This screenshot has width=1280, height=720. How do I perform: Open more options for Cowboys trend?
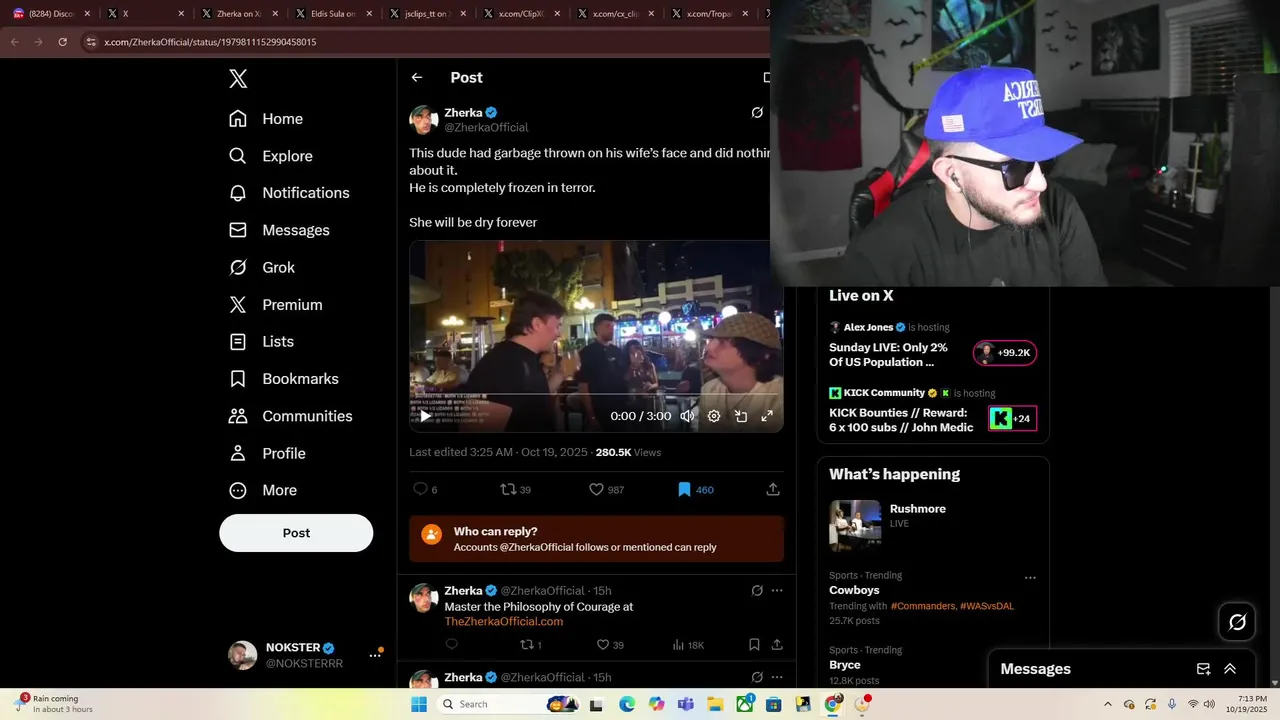pyautogui.click(x=1030, y=578)
